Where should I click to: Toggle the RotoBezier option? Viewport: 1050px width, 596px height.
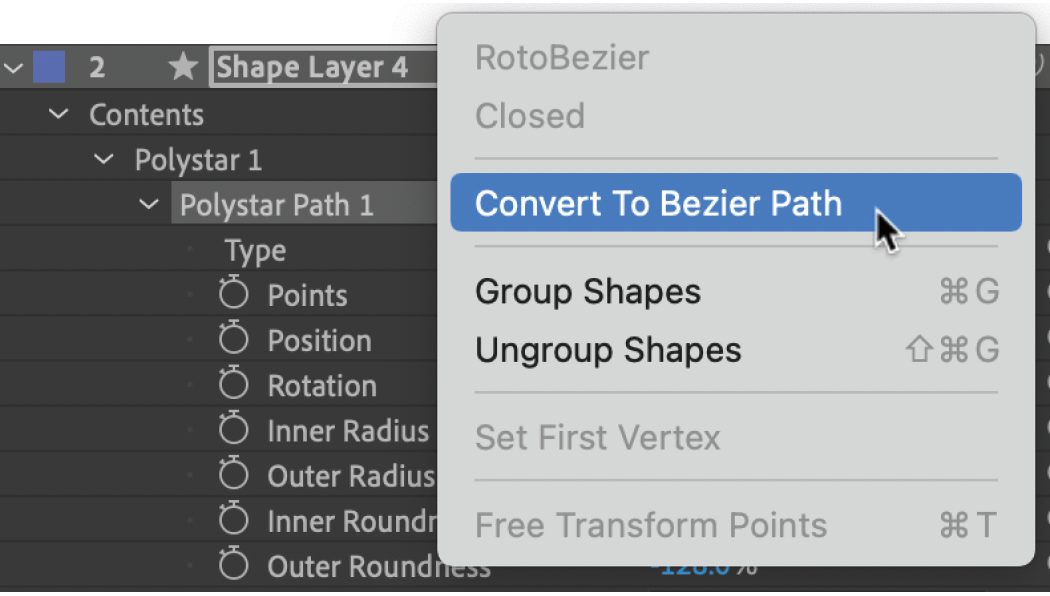pos(562,58)
